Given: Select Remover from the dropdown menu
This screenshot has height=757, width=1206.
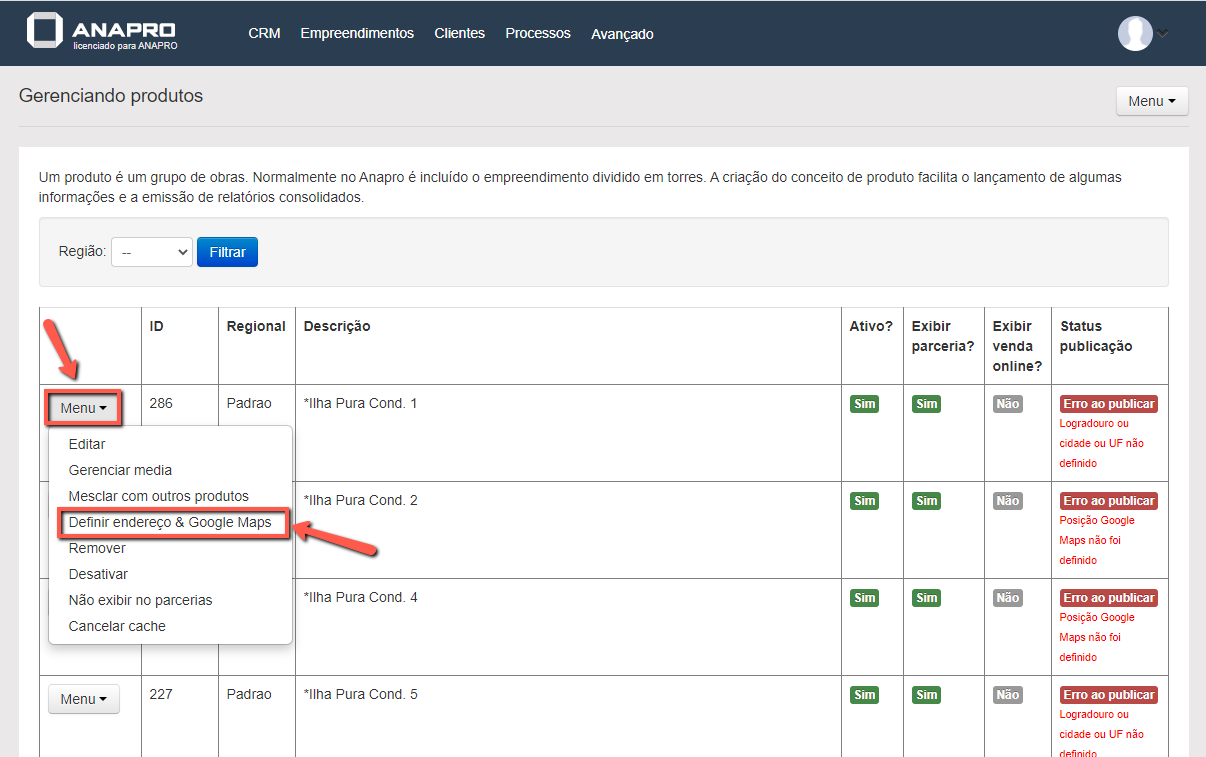Looking at the screenshot, I should (x=97, y=548).
